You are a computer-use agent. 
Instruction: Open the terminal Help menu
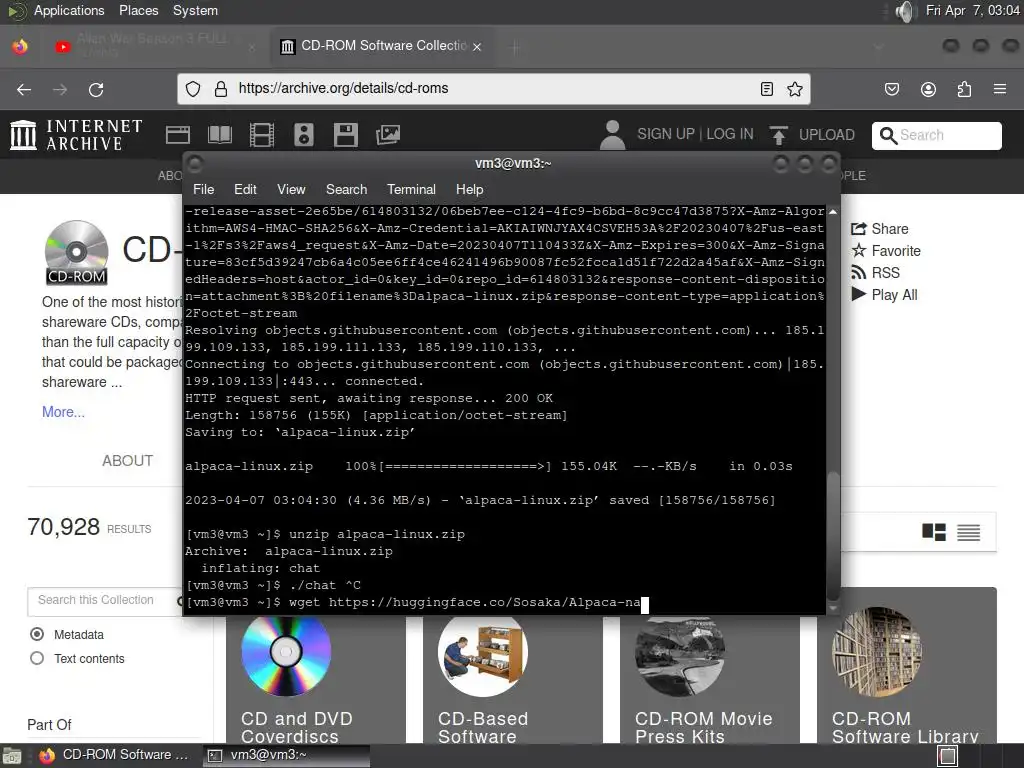[469, 189]
